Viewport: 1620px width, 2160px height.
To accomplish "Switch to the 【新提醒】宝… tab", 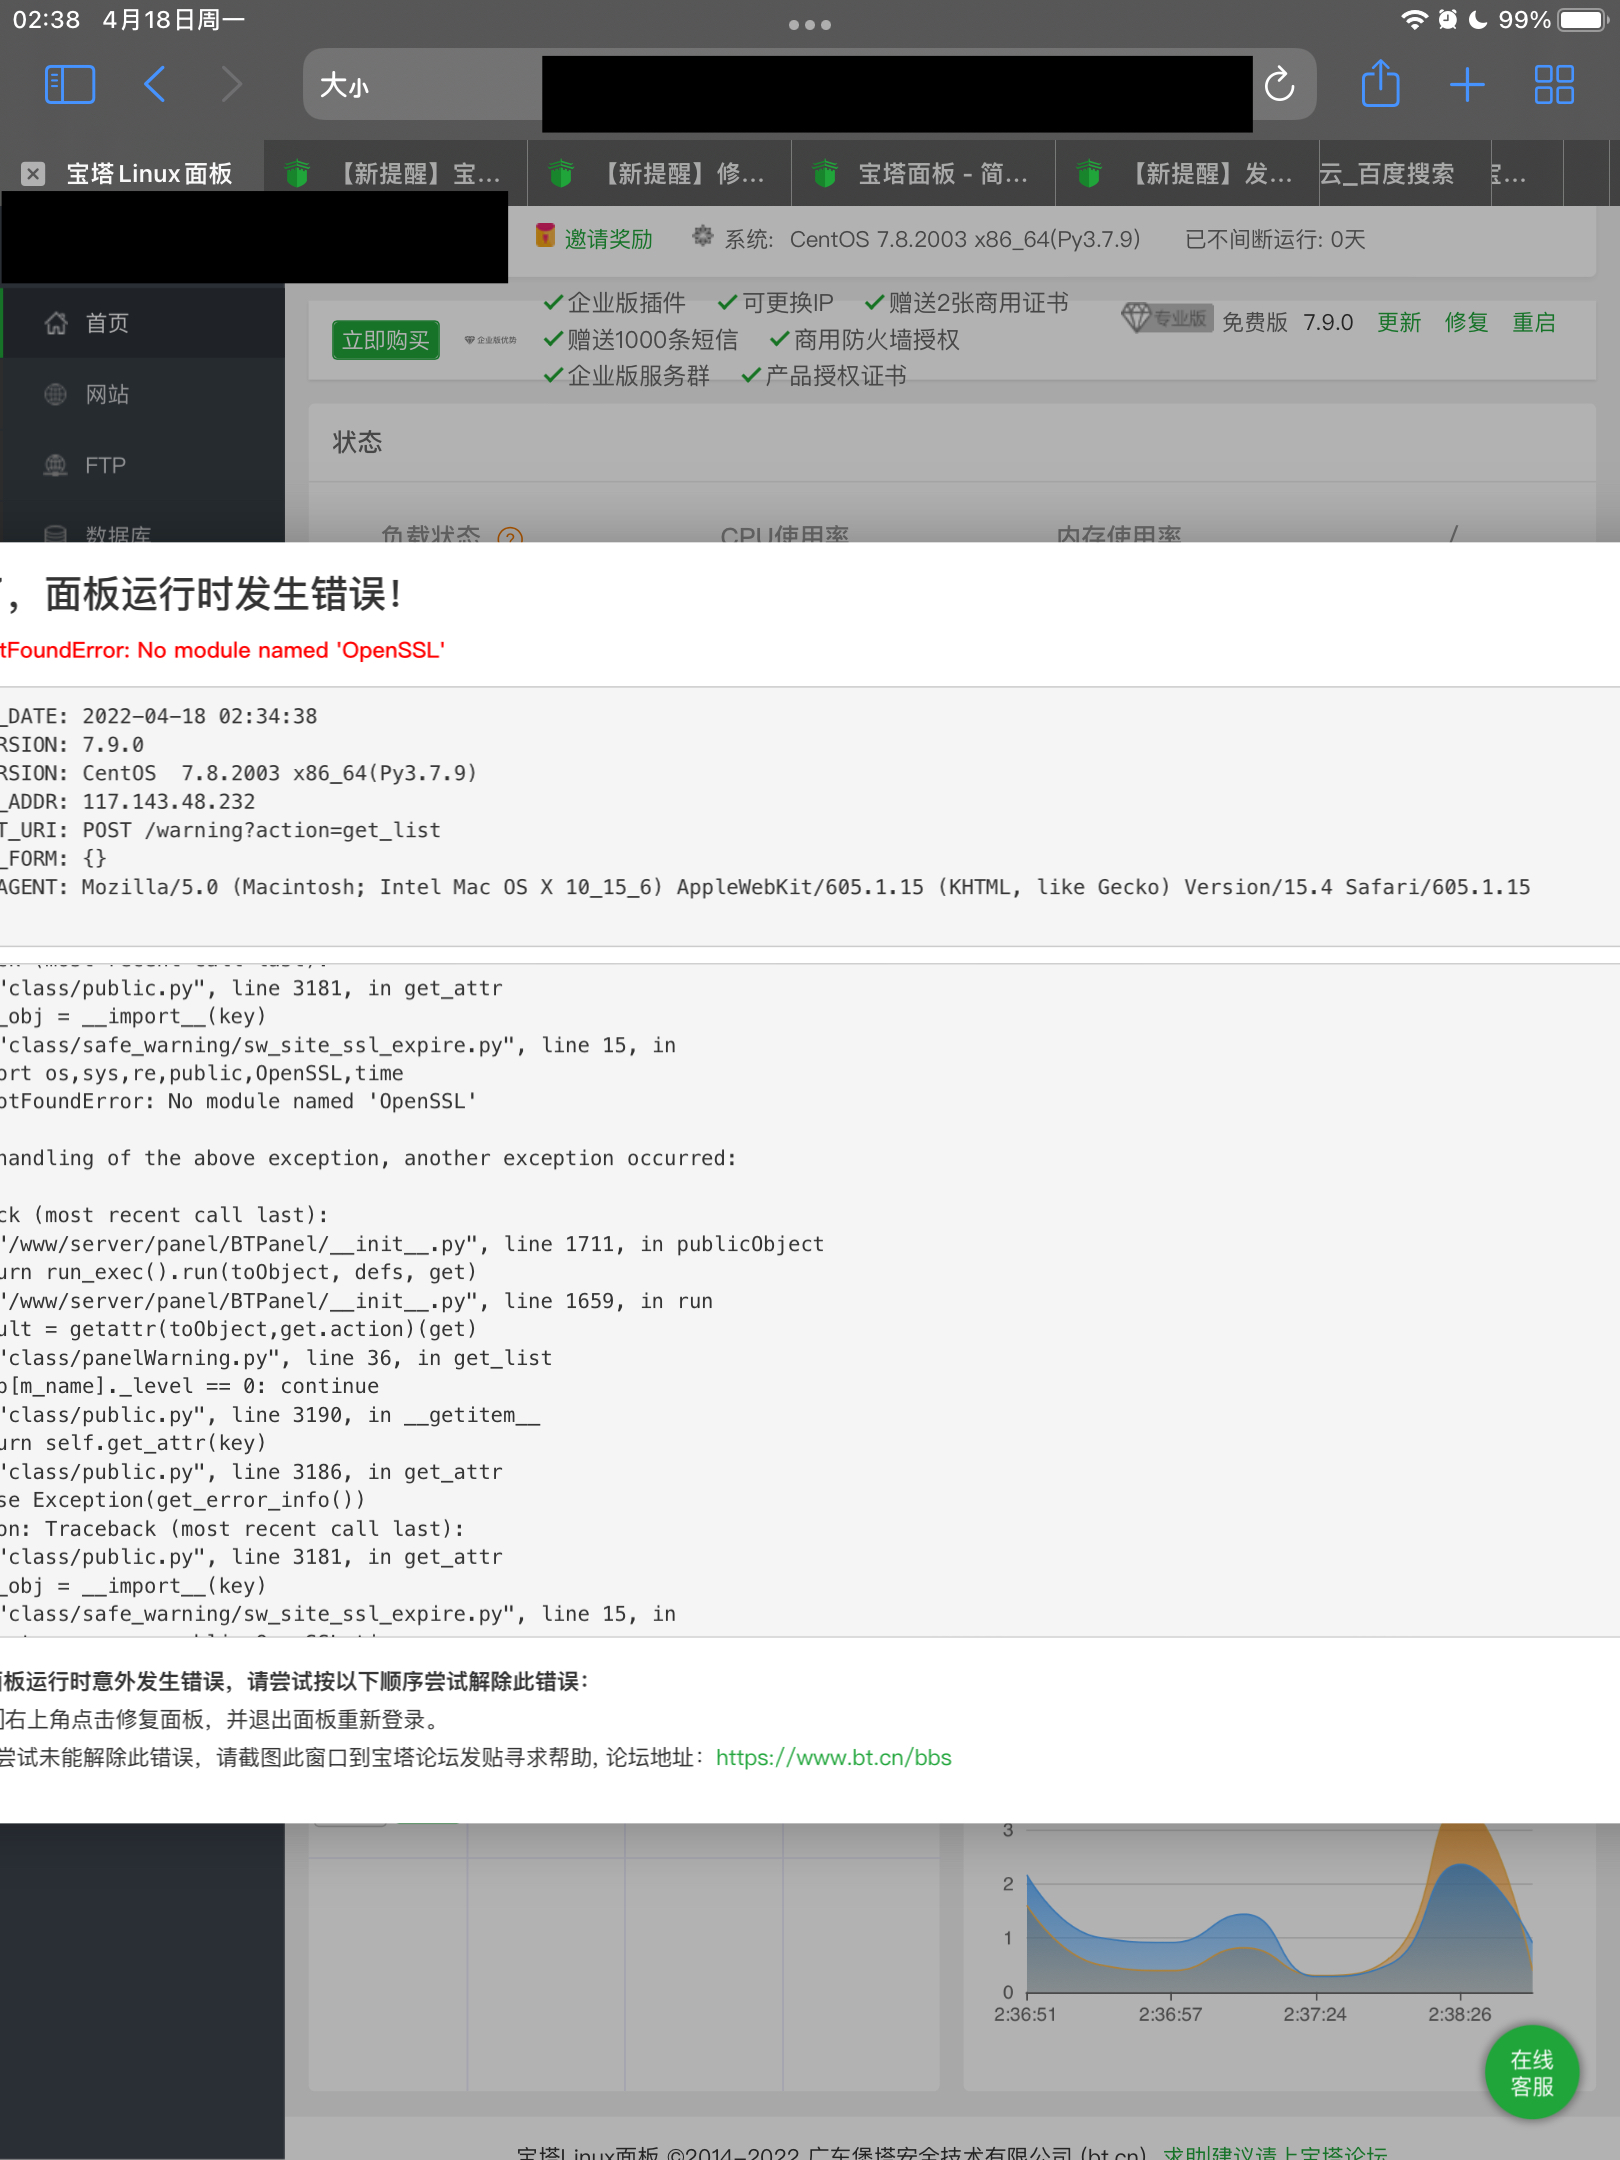I will click(x=397, y=174).
